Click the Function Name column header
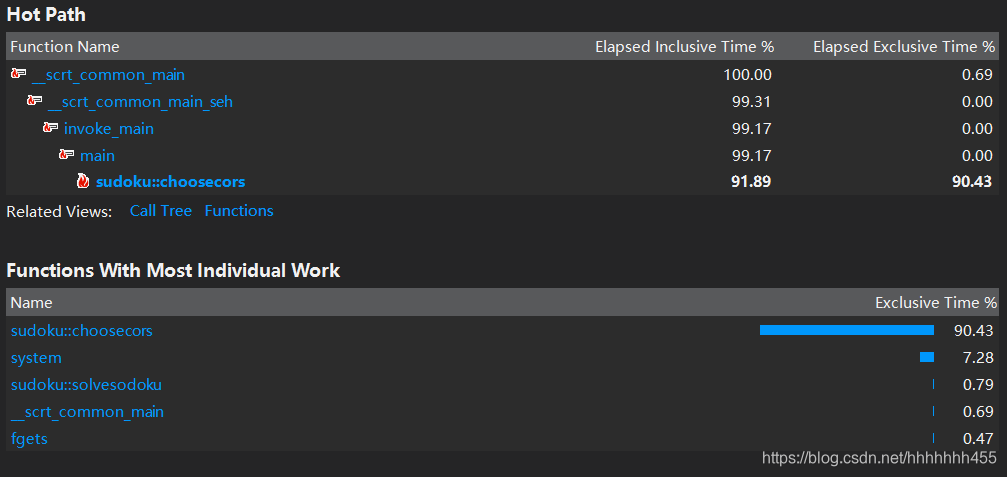Image resolution: width=1007 pixels, height=477 pixels. click(x=65, y=47)
